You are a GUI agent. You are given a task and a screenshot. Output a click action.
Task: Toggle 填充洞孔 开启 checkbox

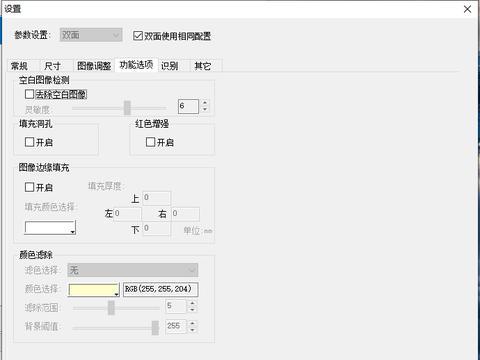click(29, 142)
